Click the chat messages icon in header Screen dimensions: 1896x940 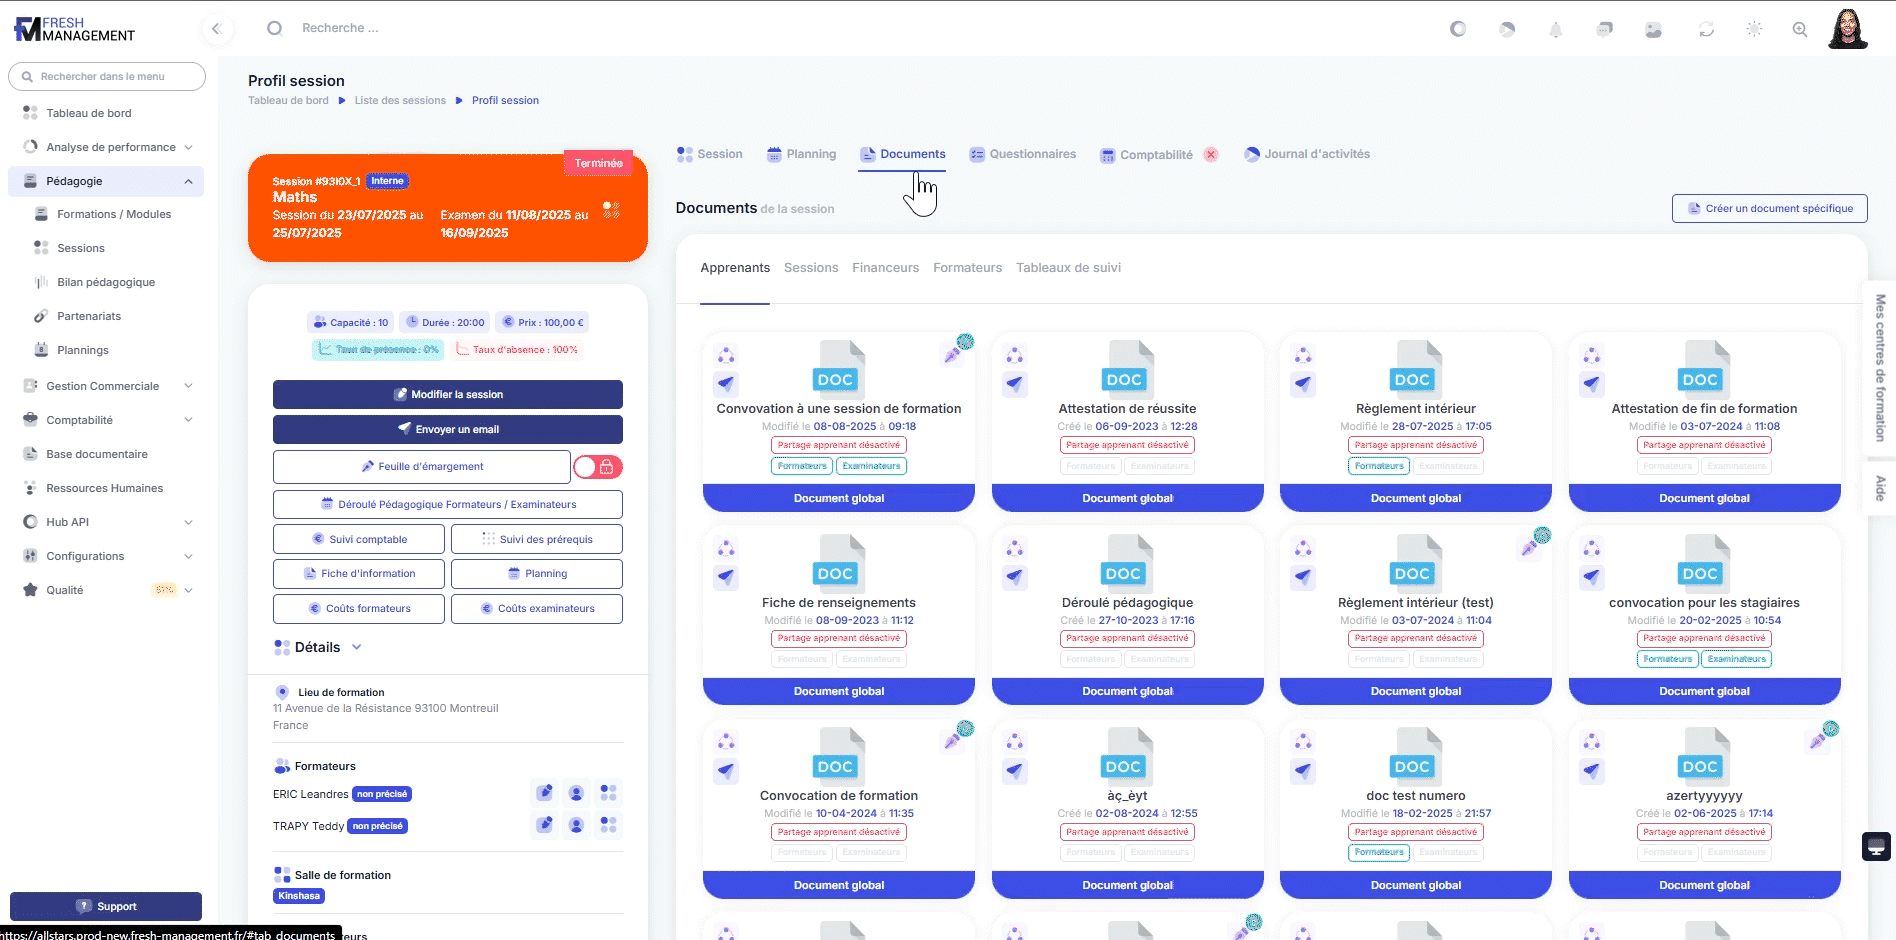[x=1604, y=30]
